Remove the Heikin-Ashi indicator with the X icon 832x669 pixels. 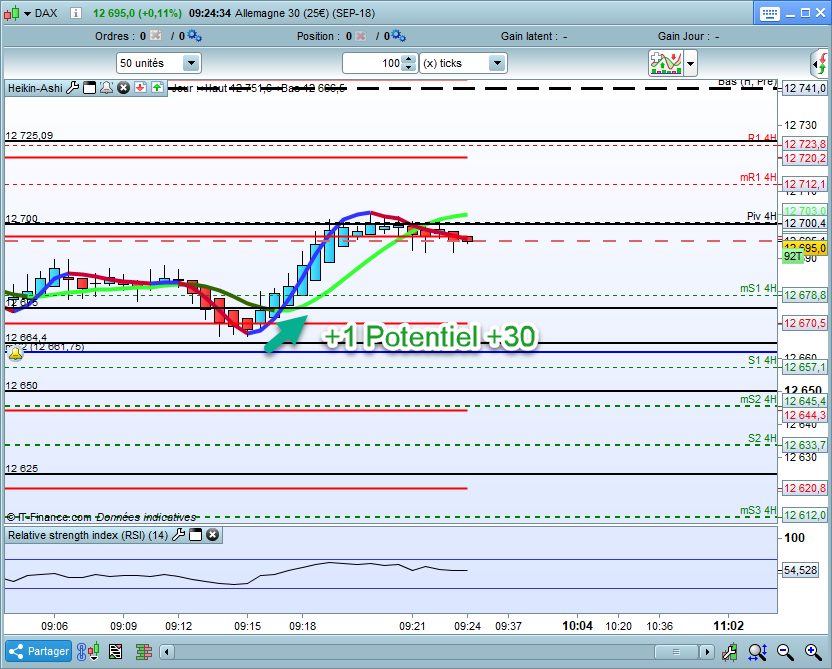[x=123, y=88]
